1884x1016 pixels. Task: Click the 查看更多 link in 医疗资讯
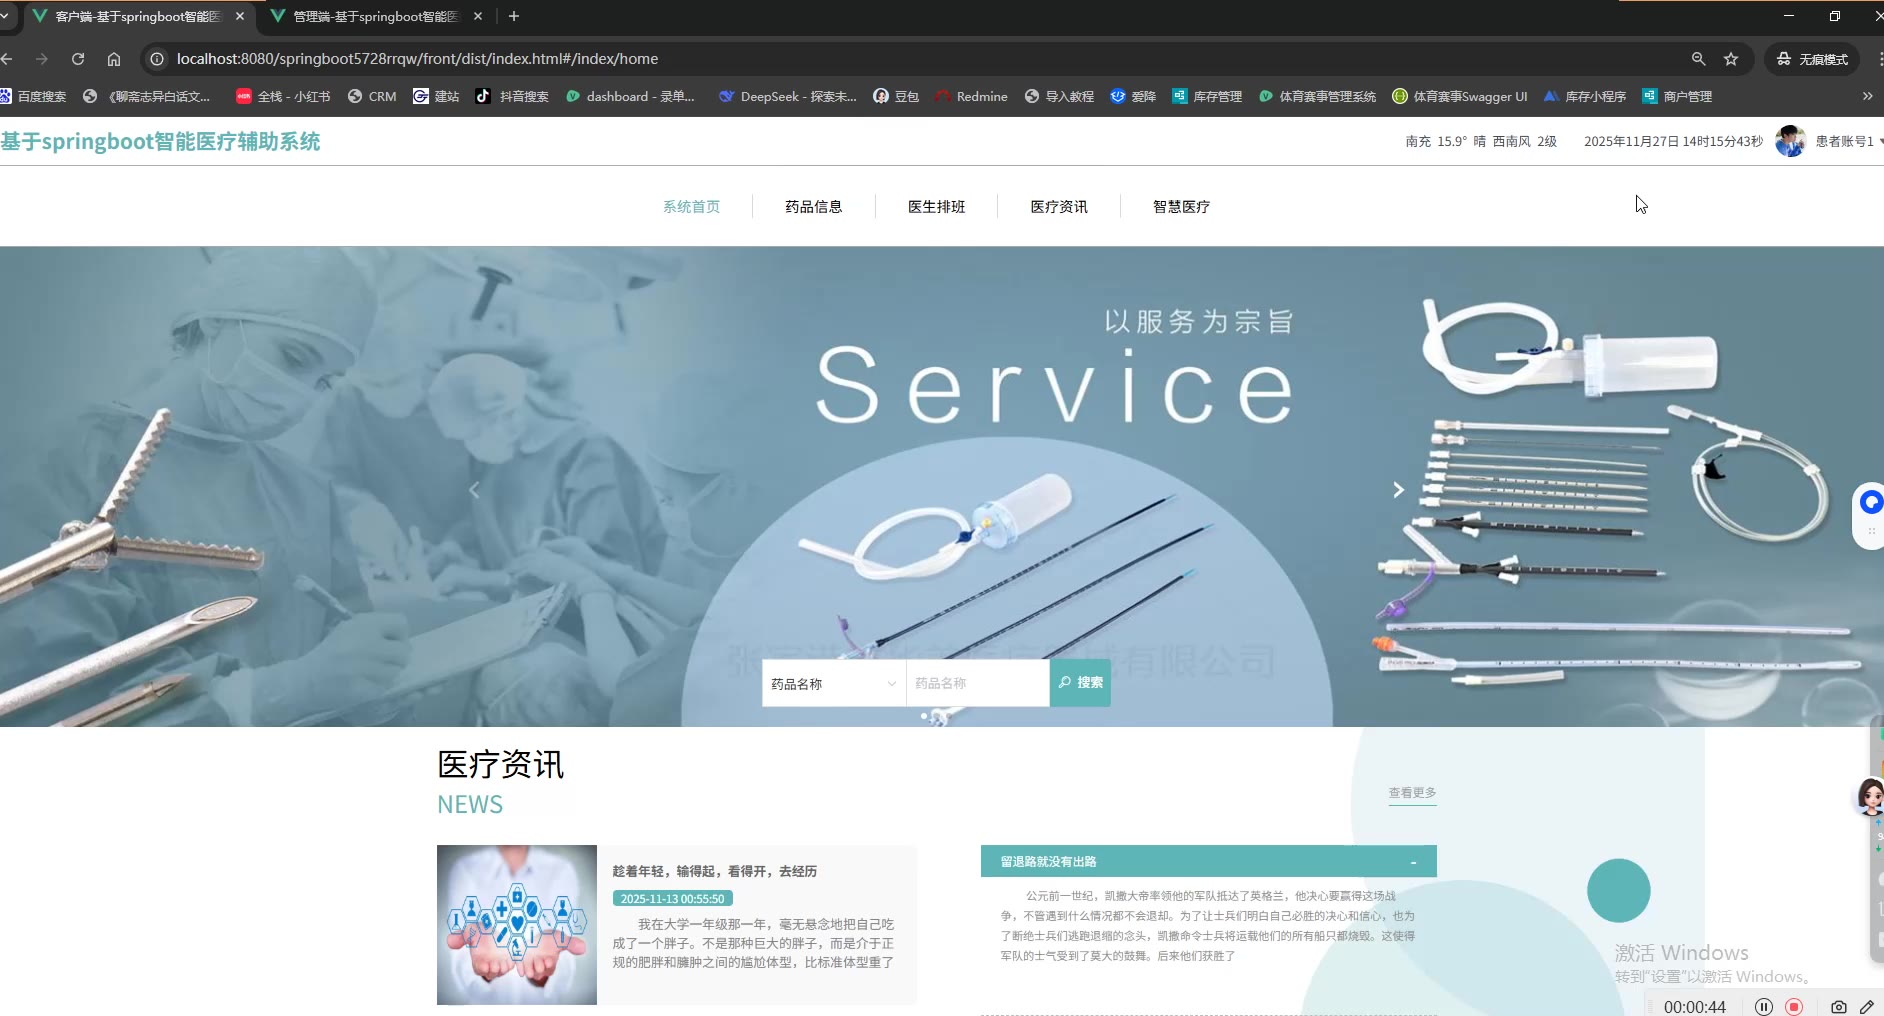1412,793
